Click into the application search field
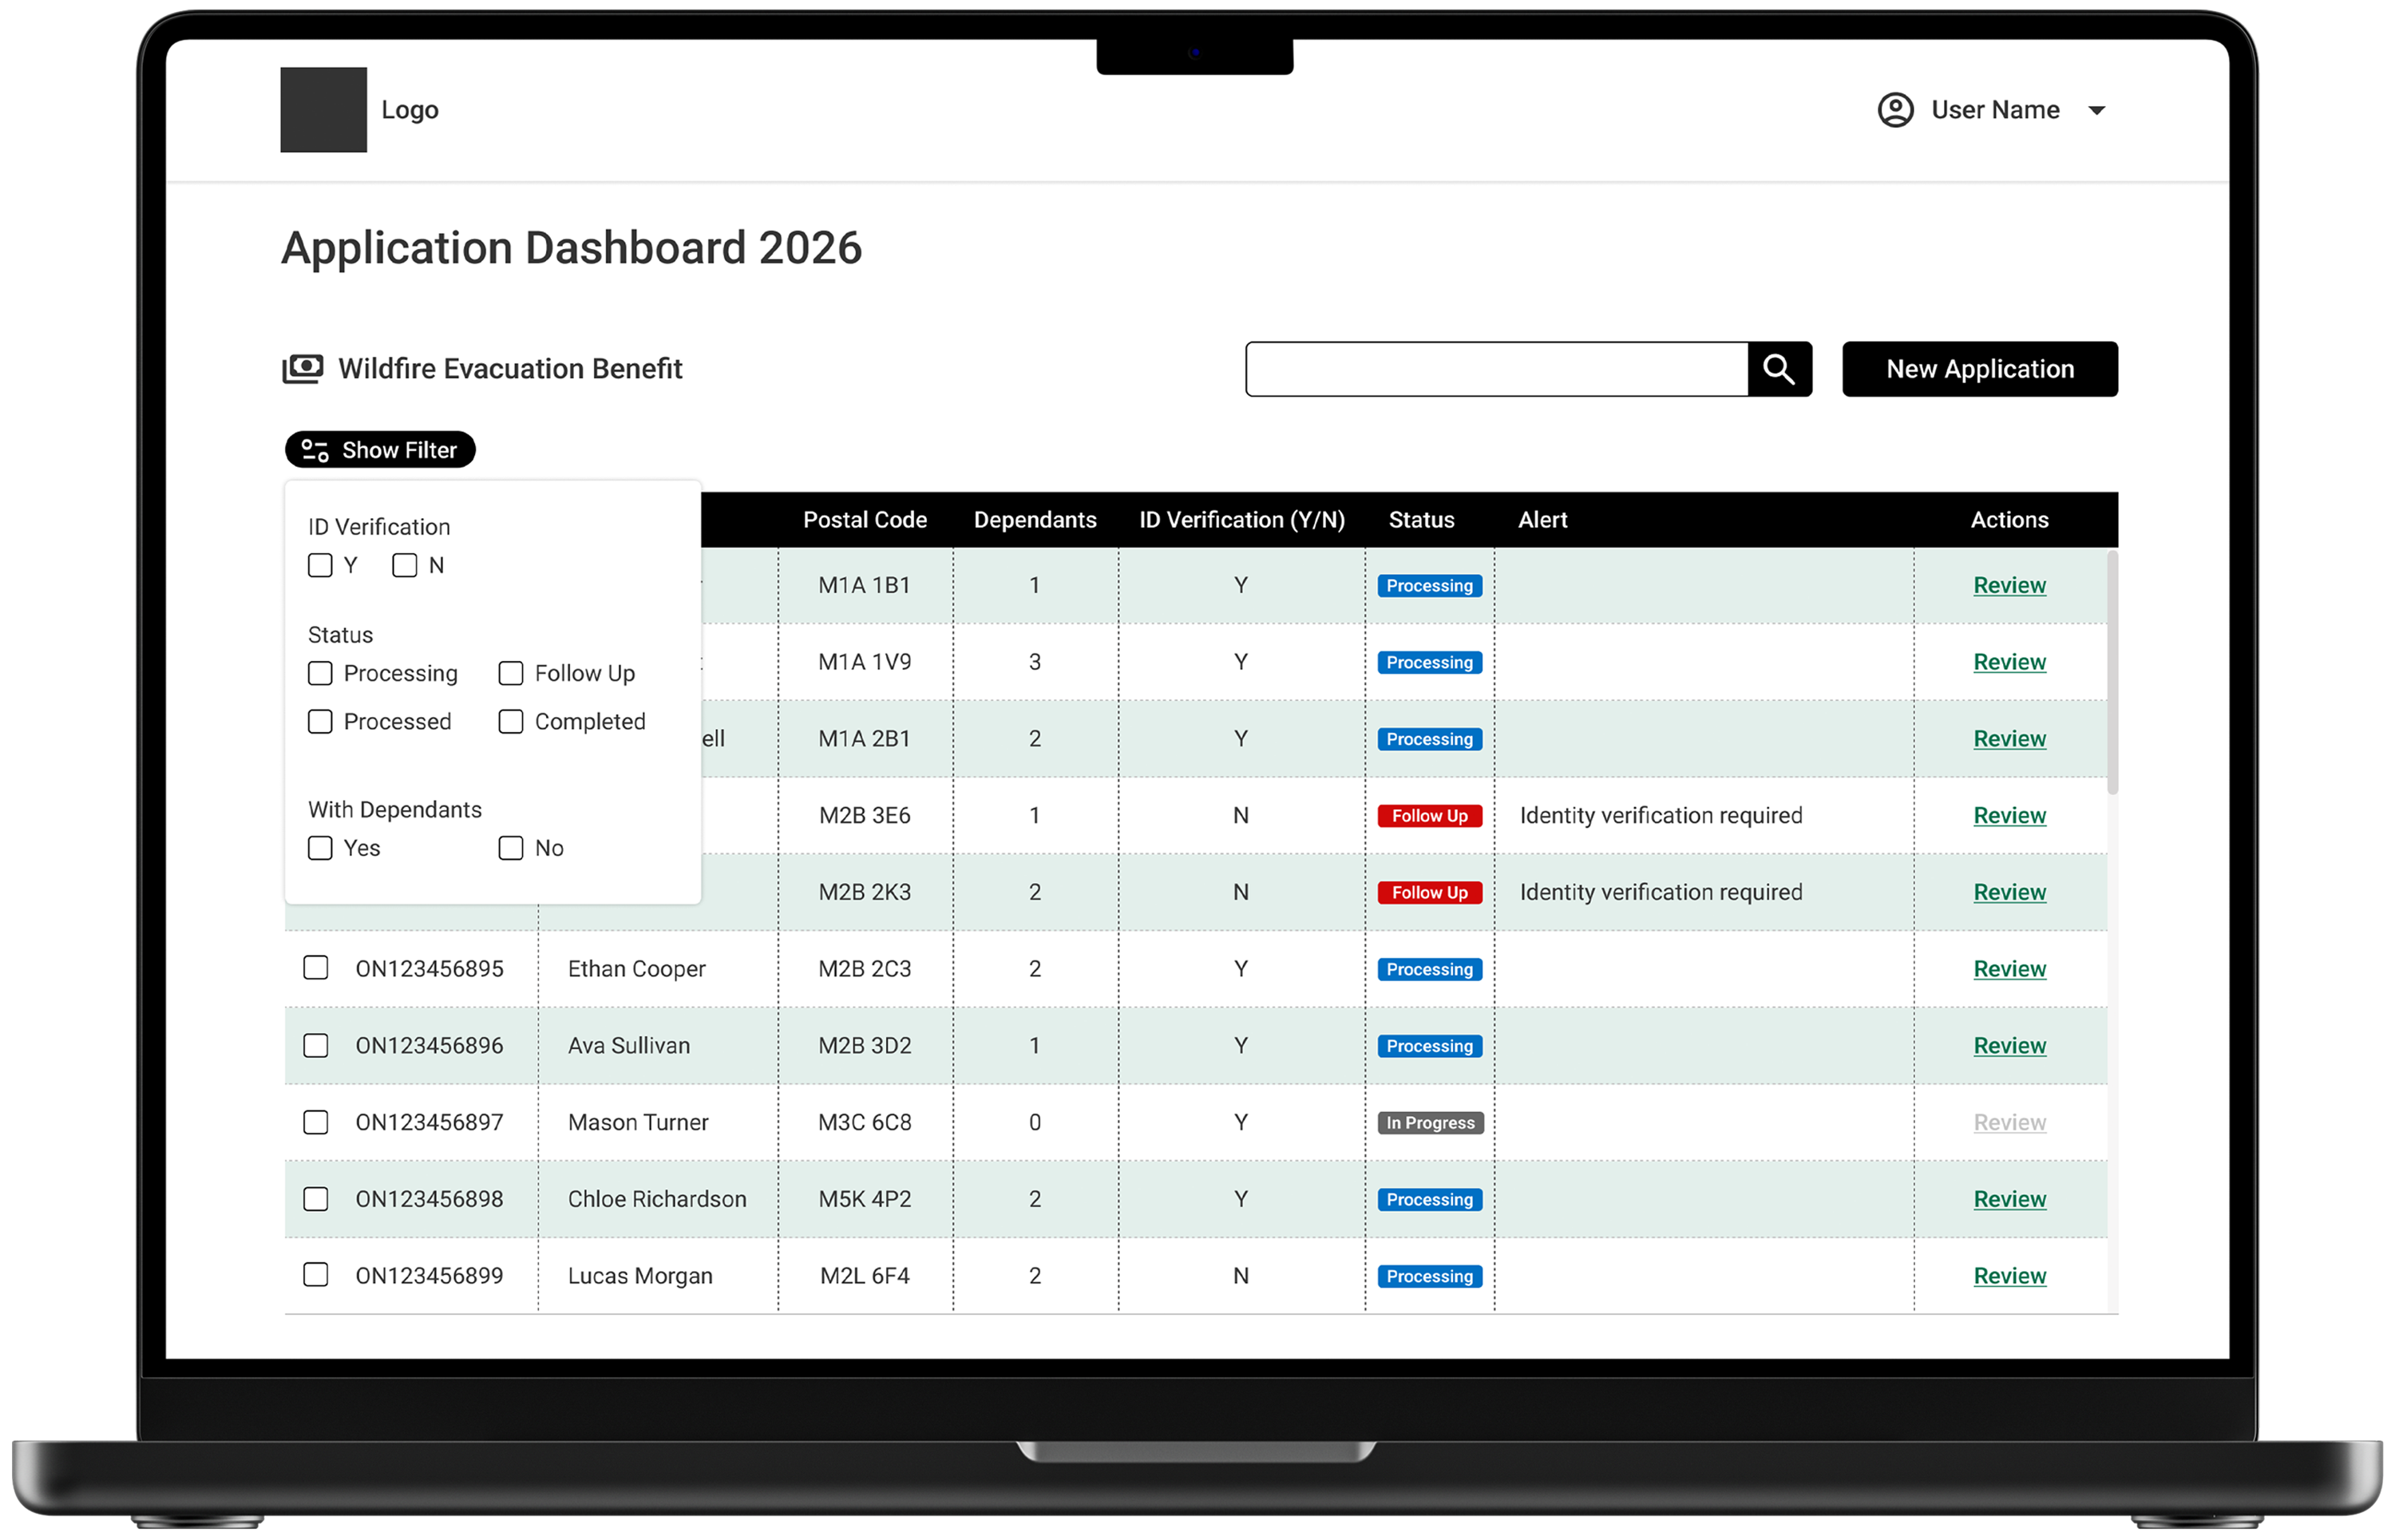The width and height of the screenshot is (2395, 1540). [x=1497, y=369]
